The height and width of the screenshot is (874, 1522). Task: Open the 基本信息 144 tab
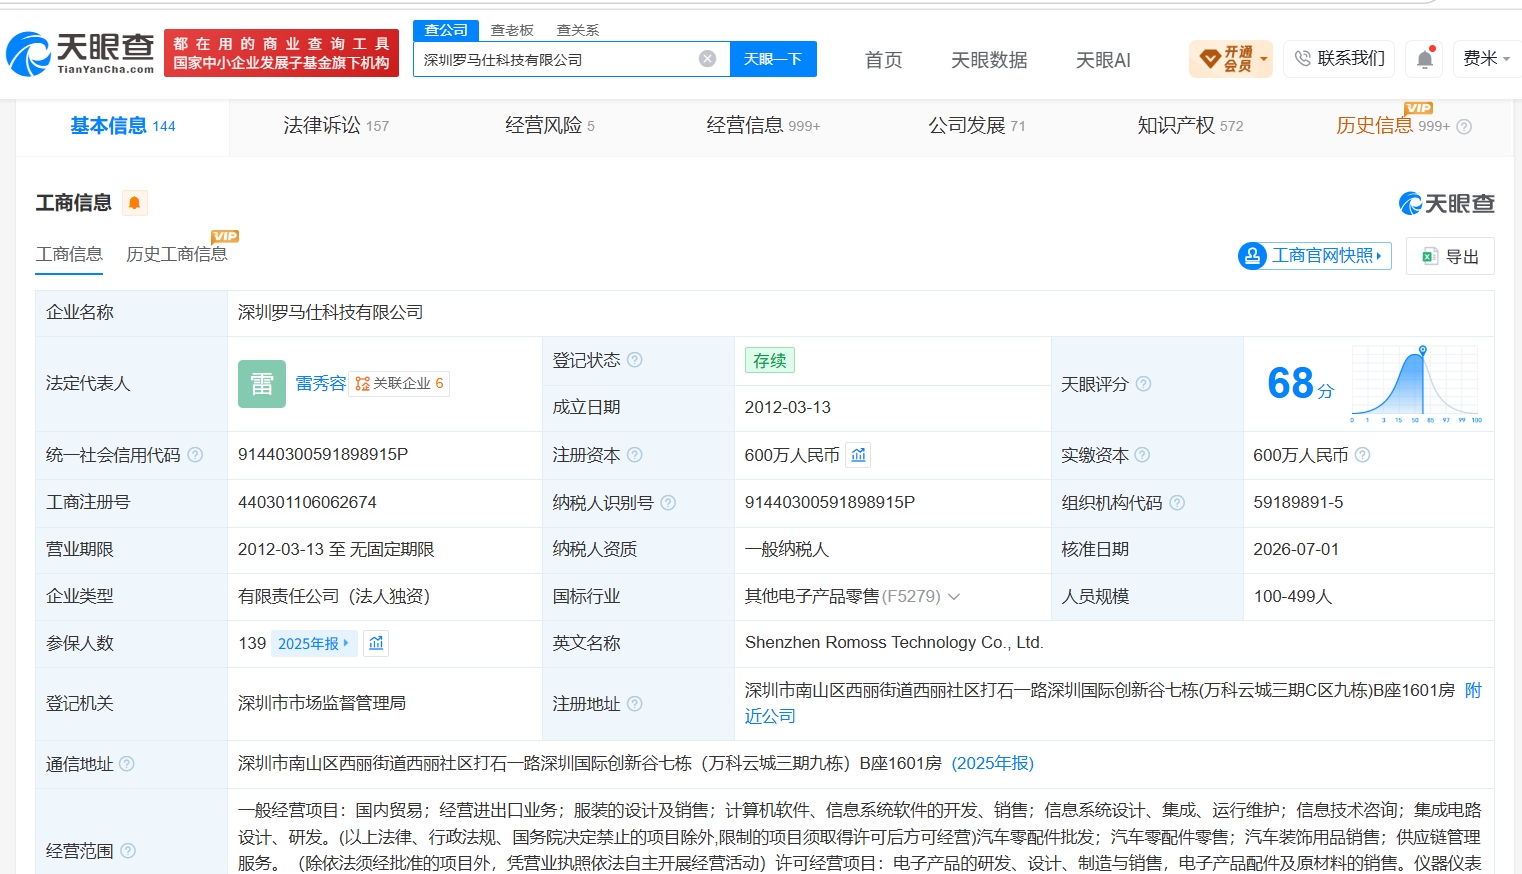click(123, 126)
